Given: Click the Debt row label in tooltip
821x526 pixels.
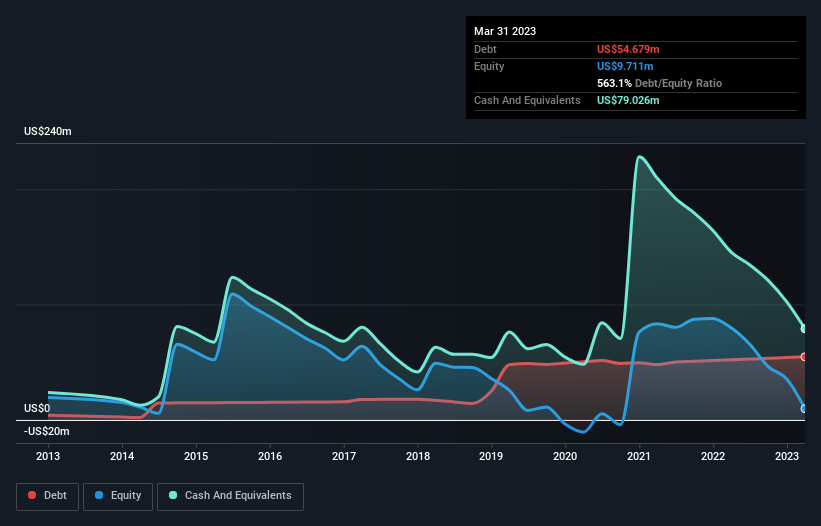Looking at the screenshot, I should coord(485,49).
